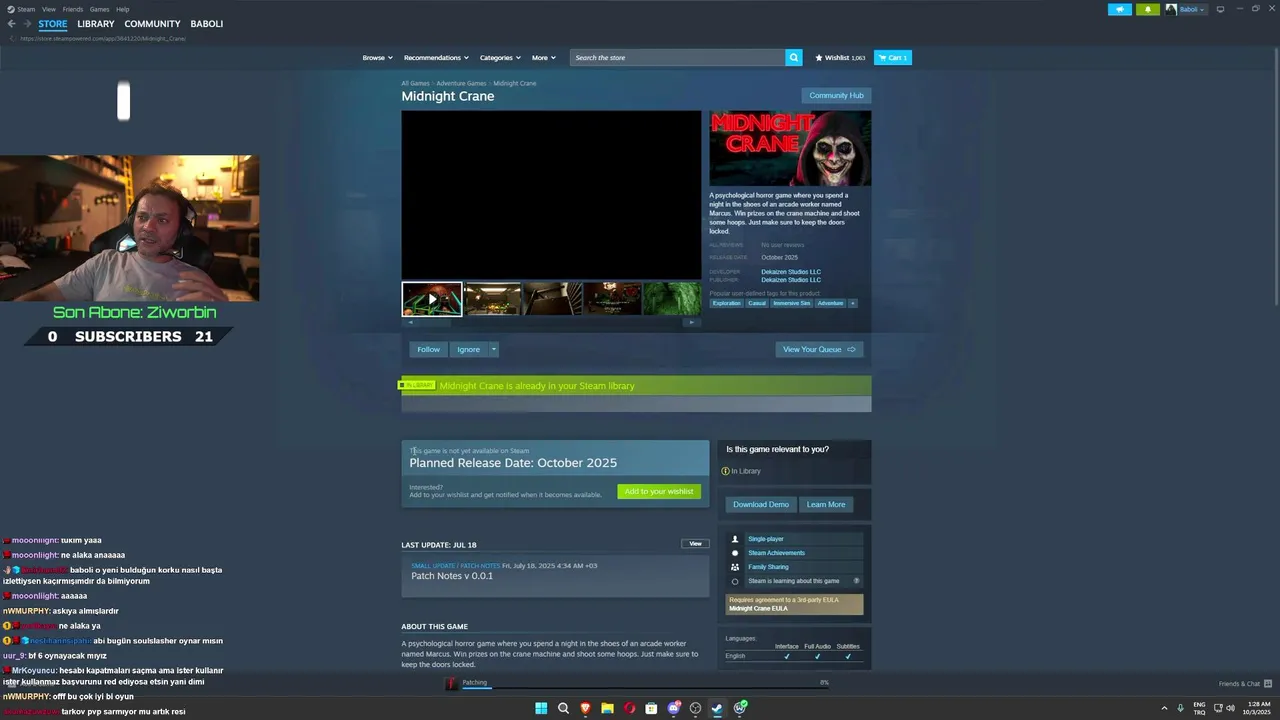The height and width of the screenshot is (720, 1280).
Task: Open All Games breadcrumb link
Action: 415,83
